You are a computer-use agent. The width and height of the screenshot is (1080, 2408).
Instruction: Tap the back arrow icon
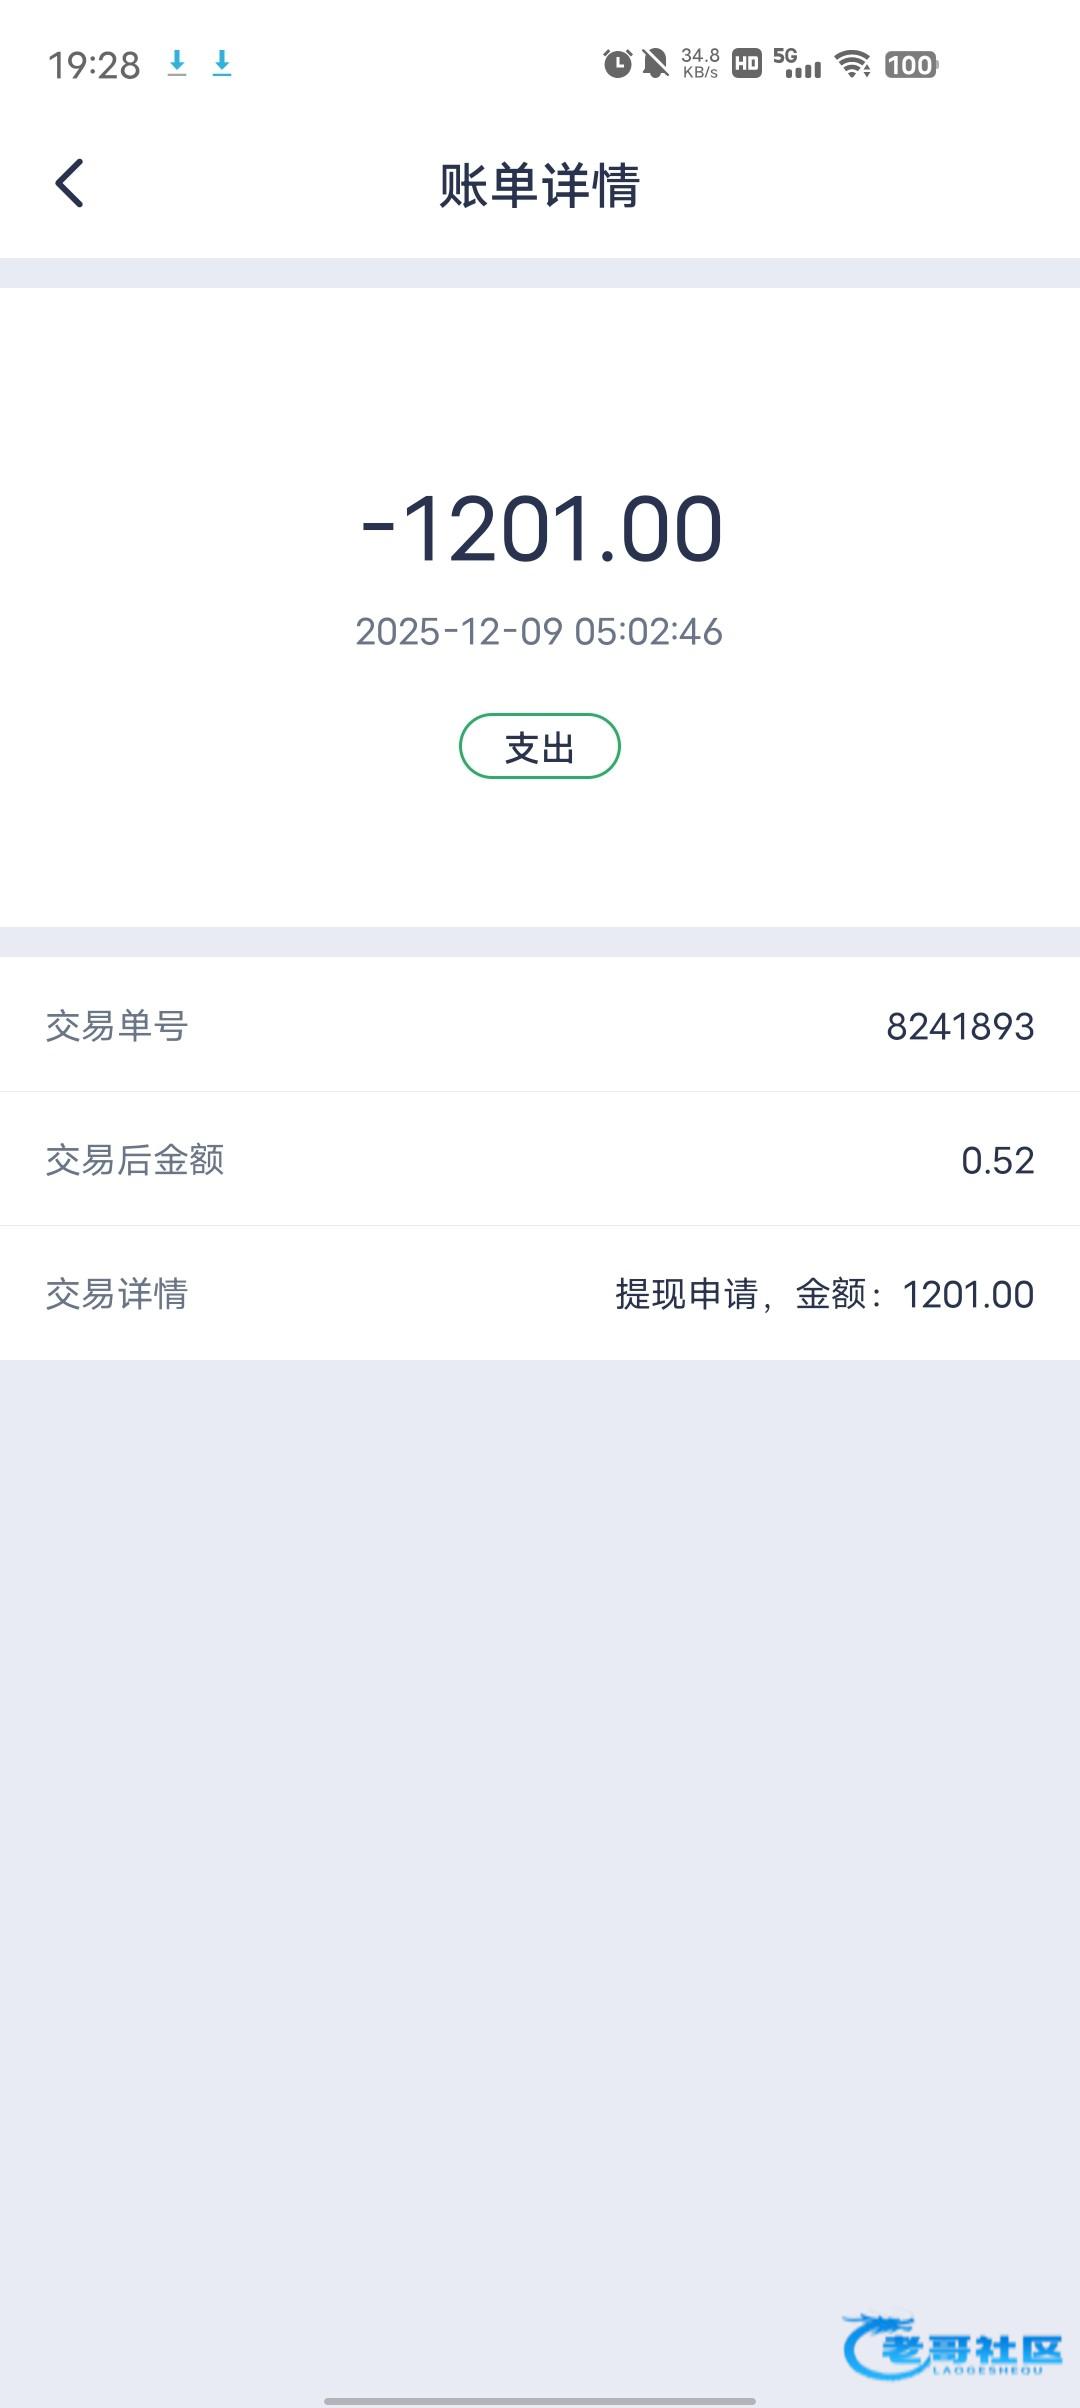(70, 184)
